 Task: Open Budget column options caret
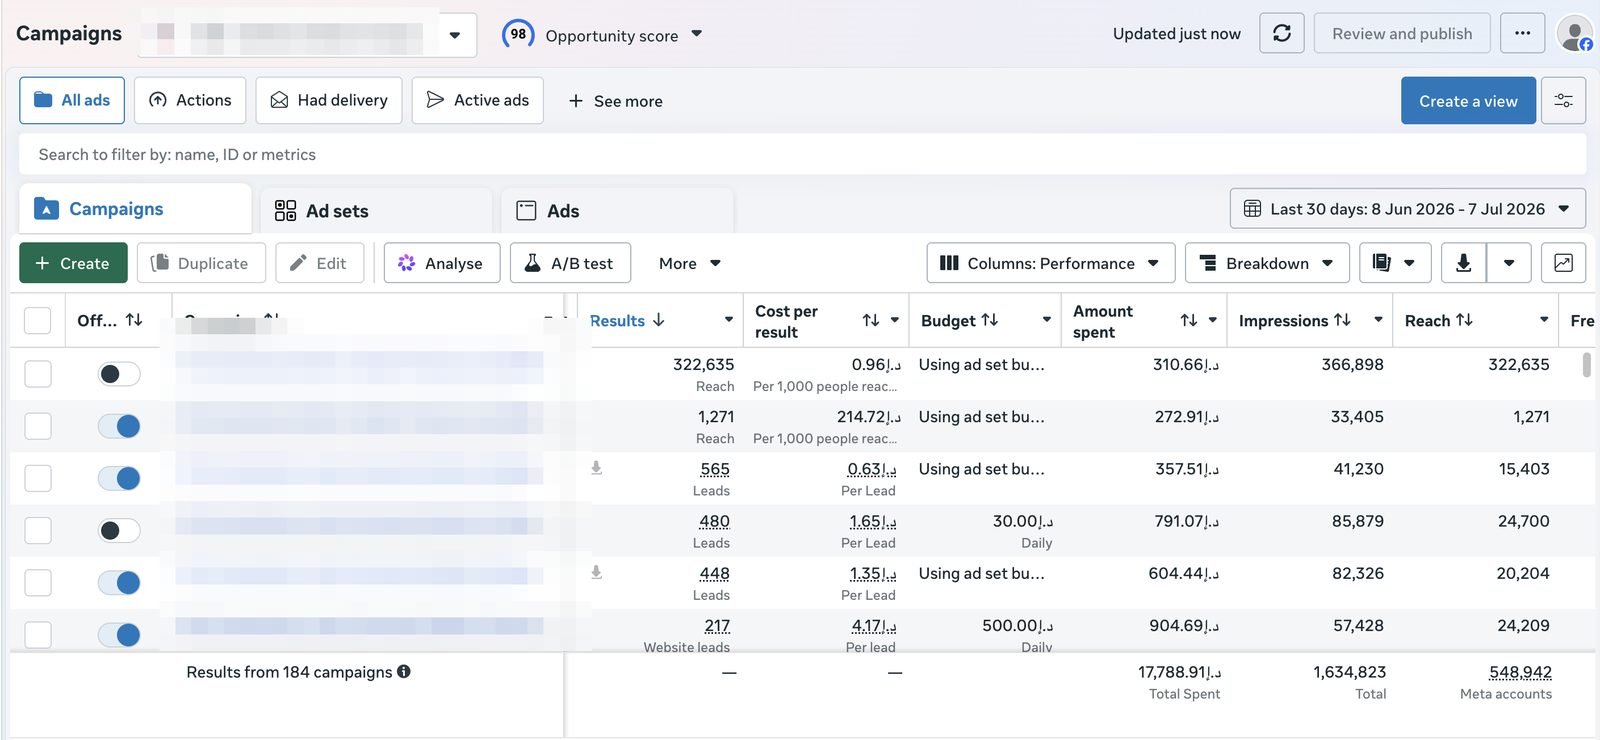coord(1046,320)
